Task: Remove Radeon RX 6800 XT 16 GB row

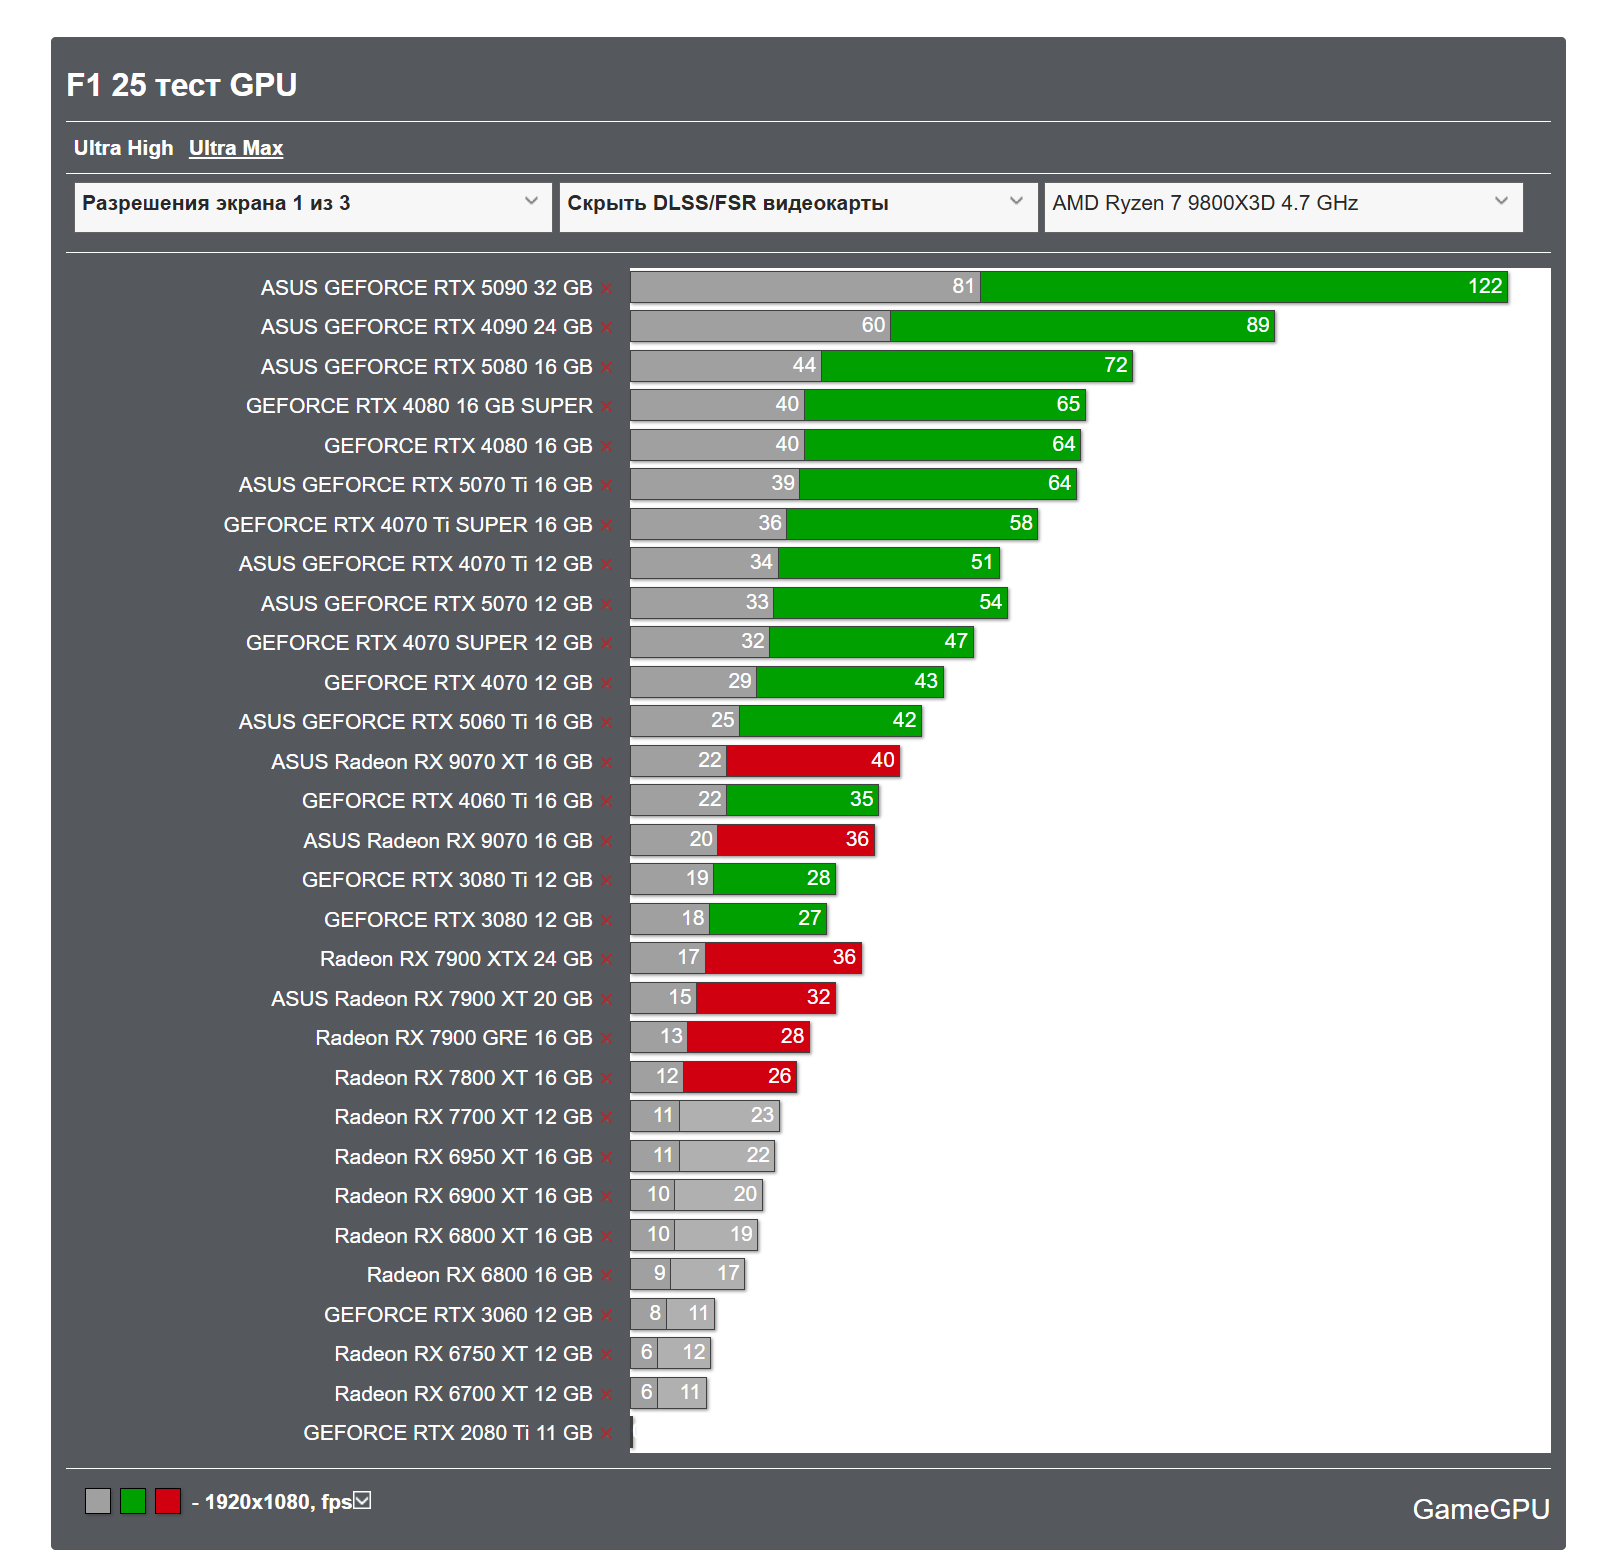Action: [607, 1236]
